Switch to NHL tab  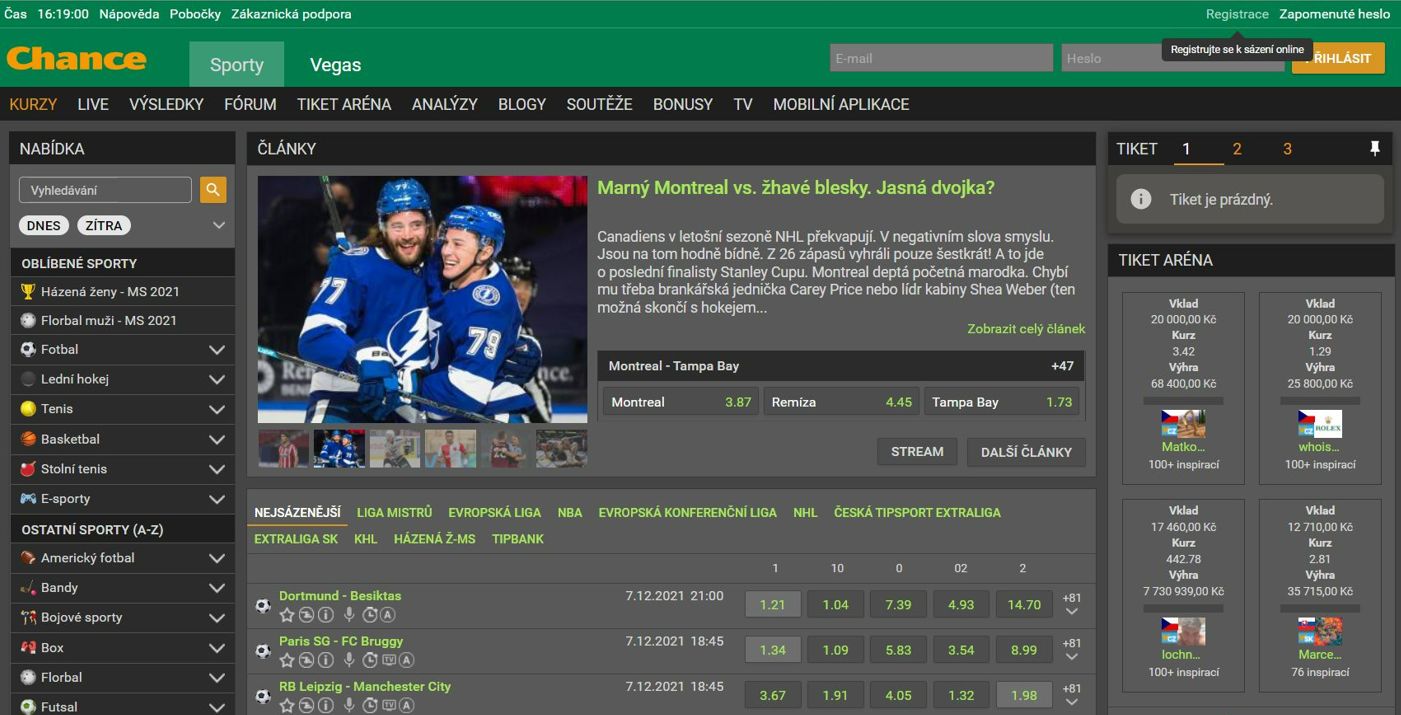[x=805, y=512]
